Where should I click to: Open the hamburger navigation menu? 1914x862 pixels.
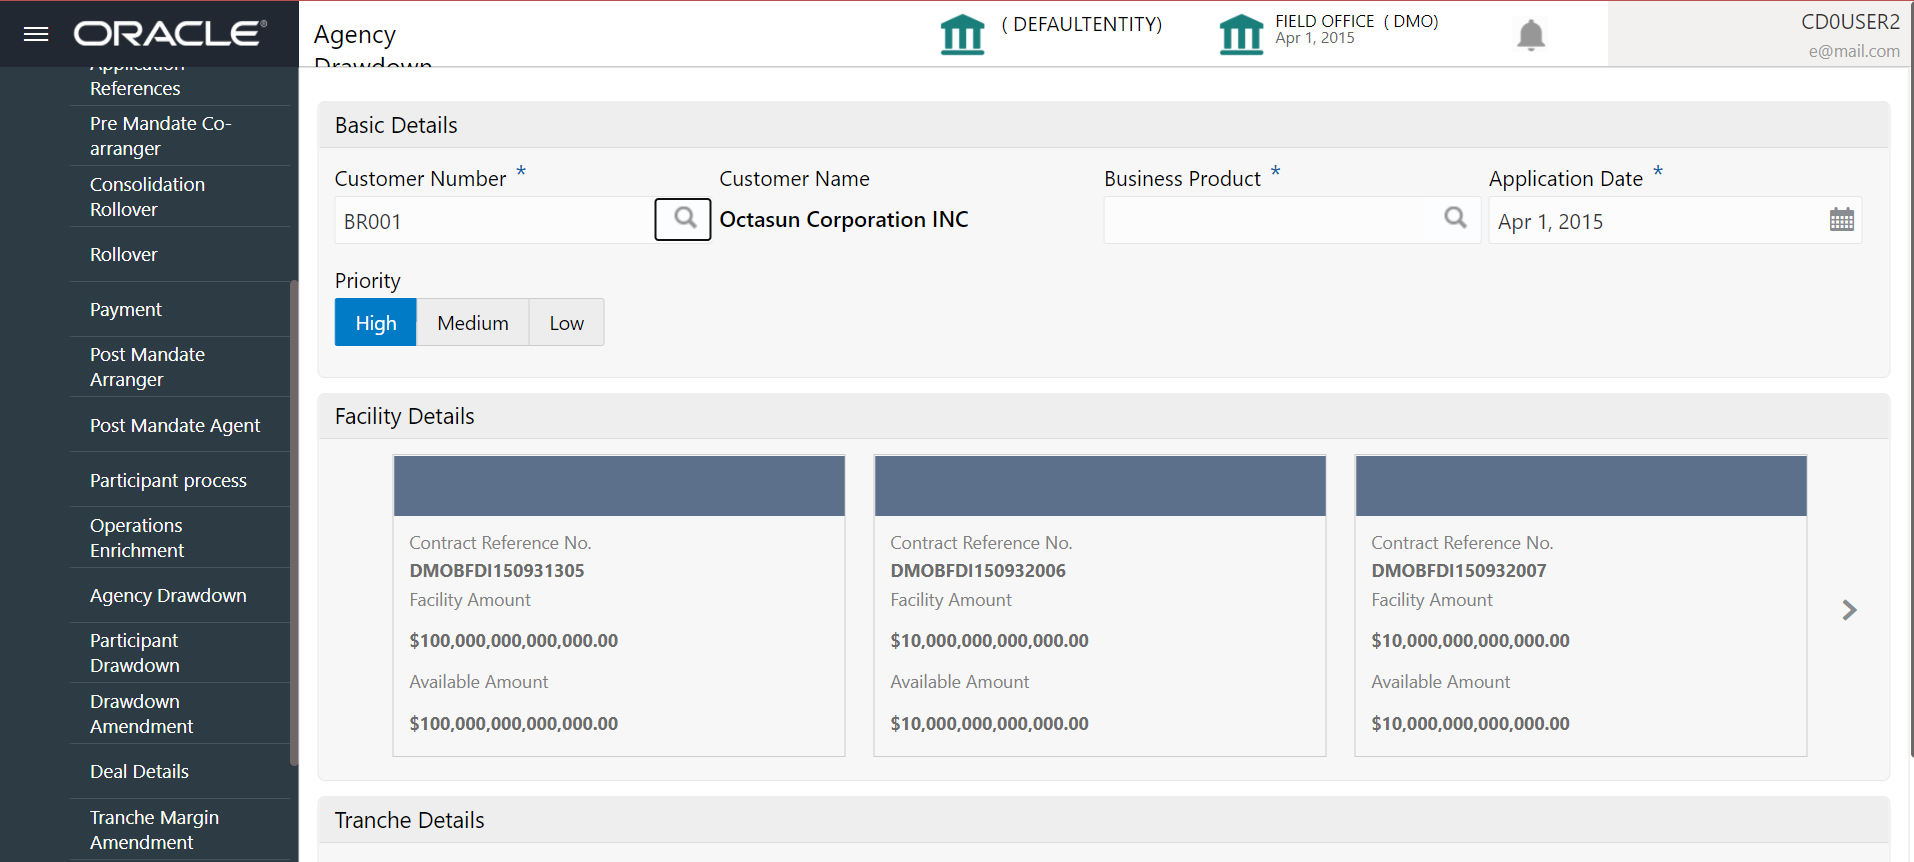pos(36,34)
